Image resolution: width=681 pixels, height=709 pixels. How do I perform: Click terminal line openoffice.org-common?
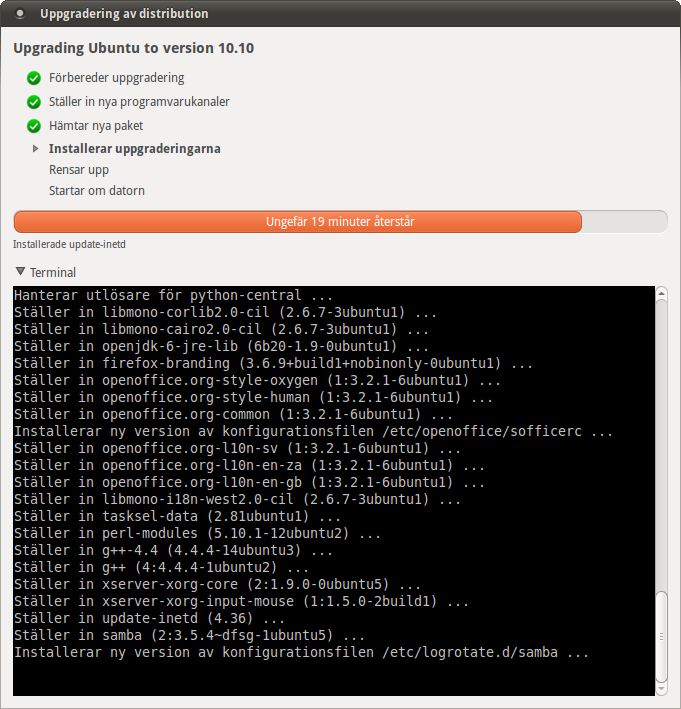coord(233,414)
